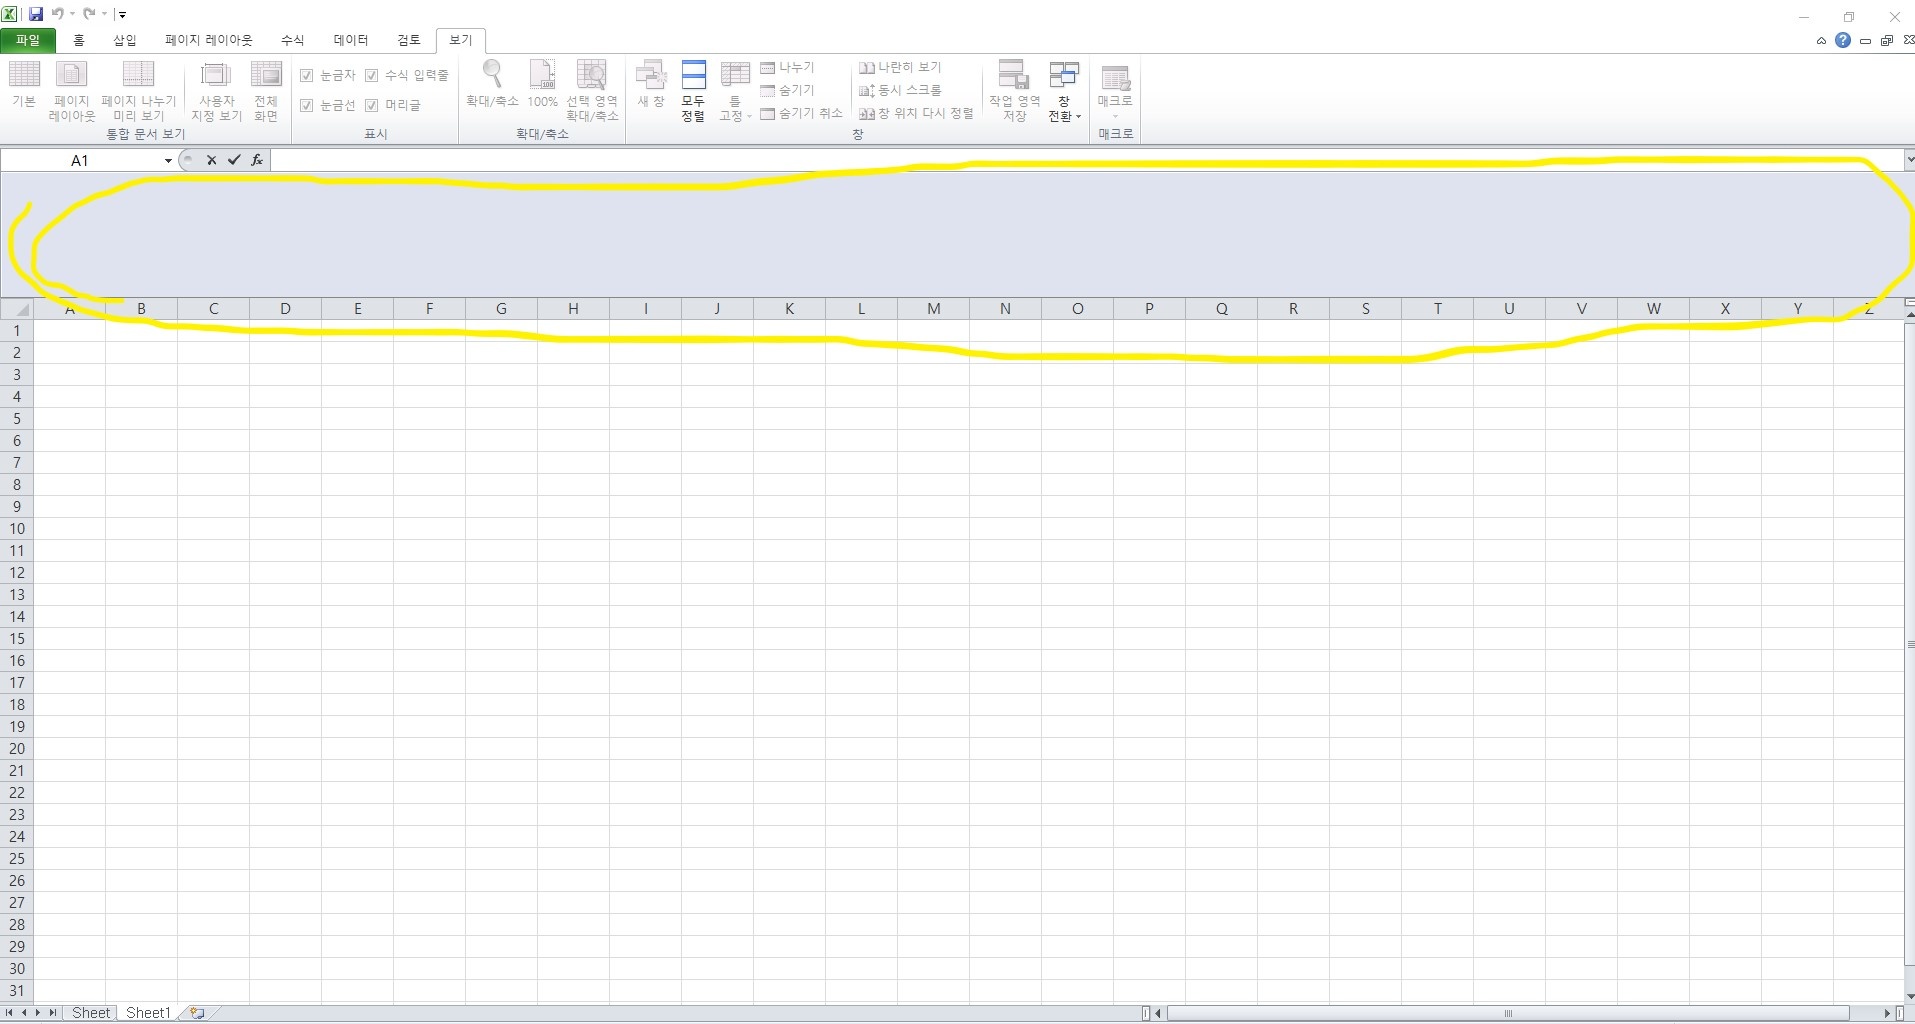Click horizontal scrollbar left arrow
Image resolution: width=1915 pixels, height=1024 pixels.
coord(1158,1013)
